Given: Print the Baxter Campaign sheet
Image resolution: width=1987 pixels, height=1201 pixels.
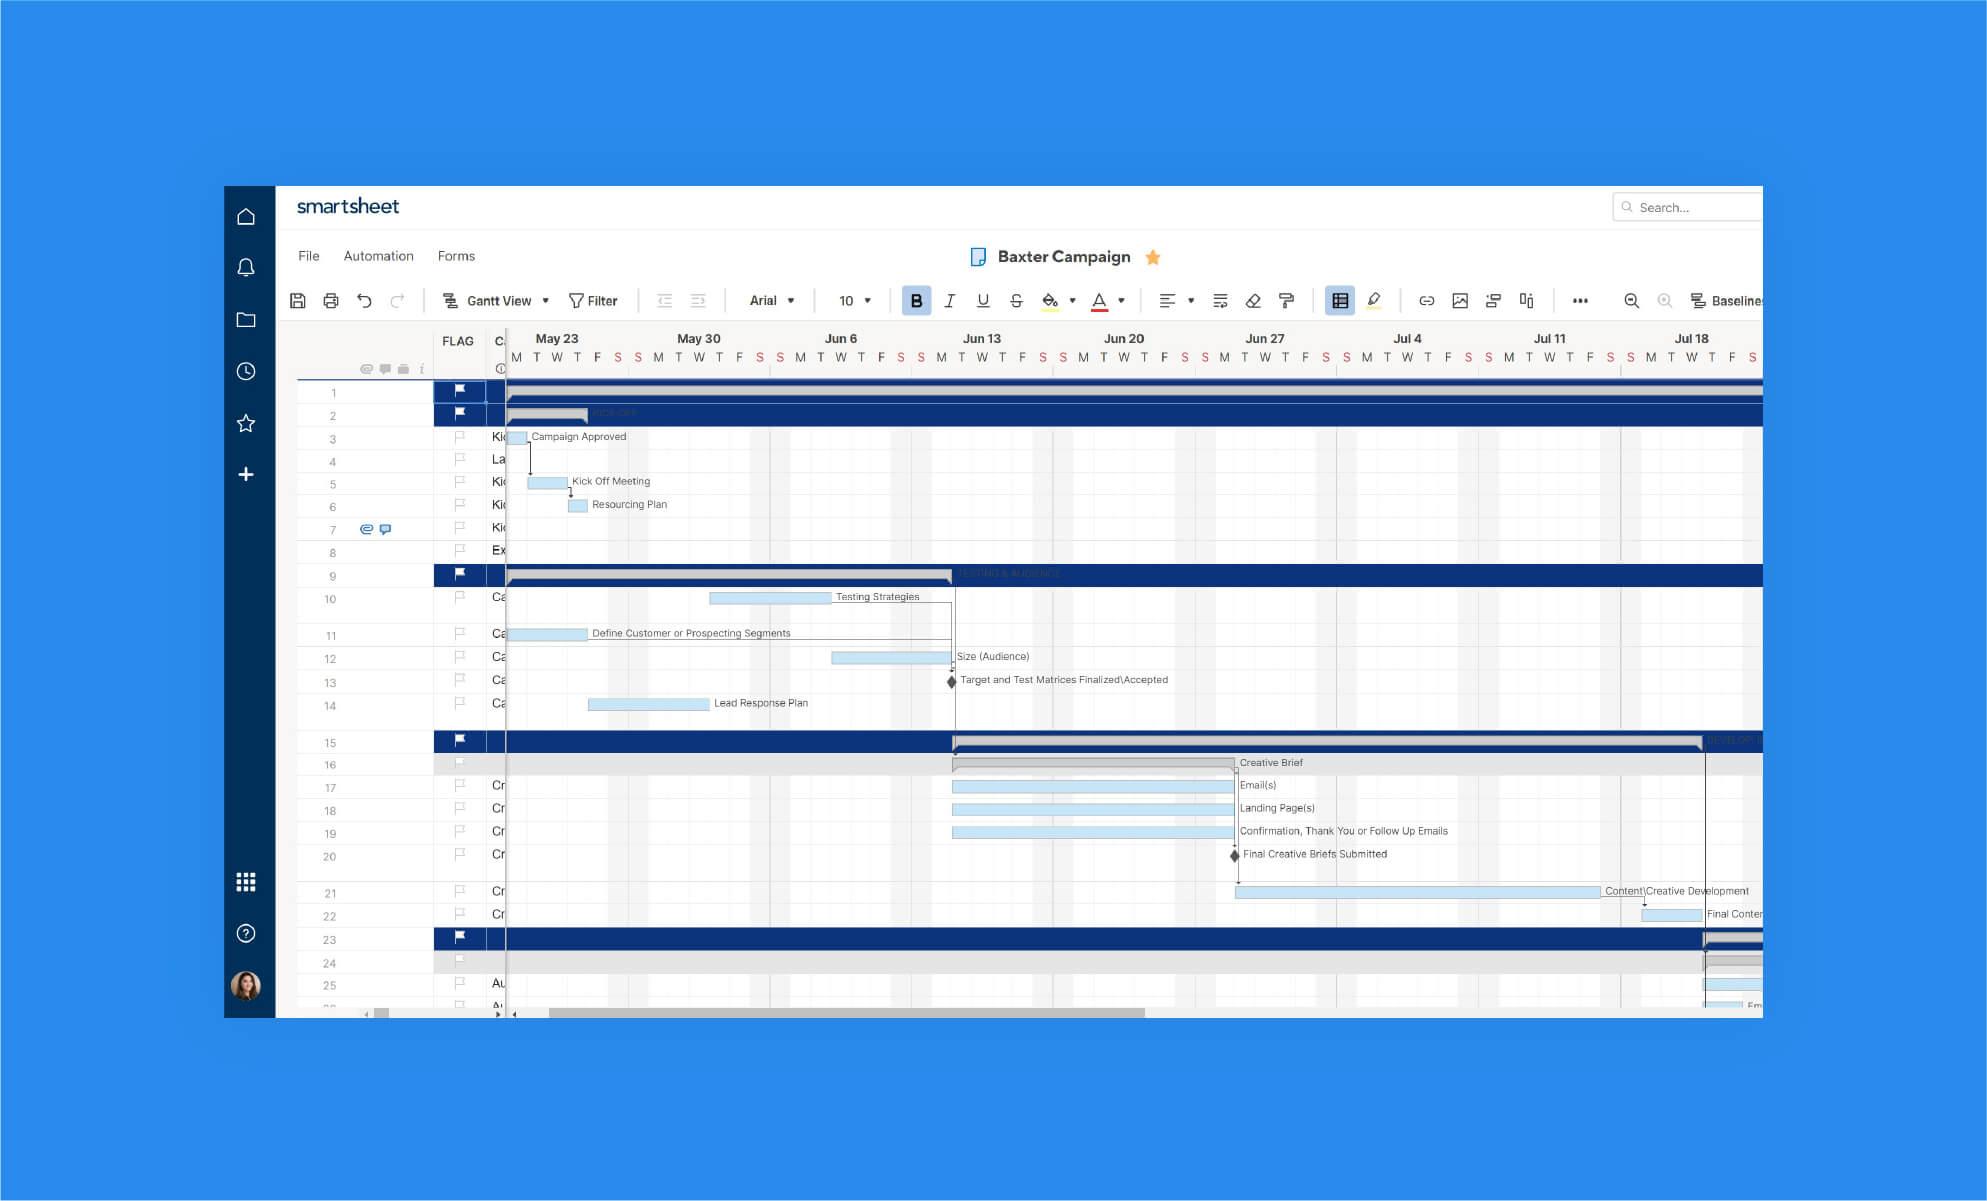Looking at the screenshot, I should [x=331, y=300].
